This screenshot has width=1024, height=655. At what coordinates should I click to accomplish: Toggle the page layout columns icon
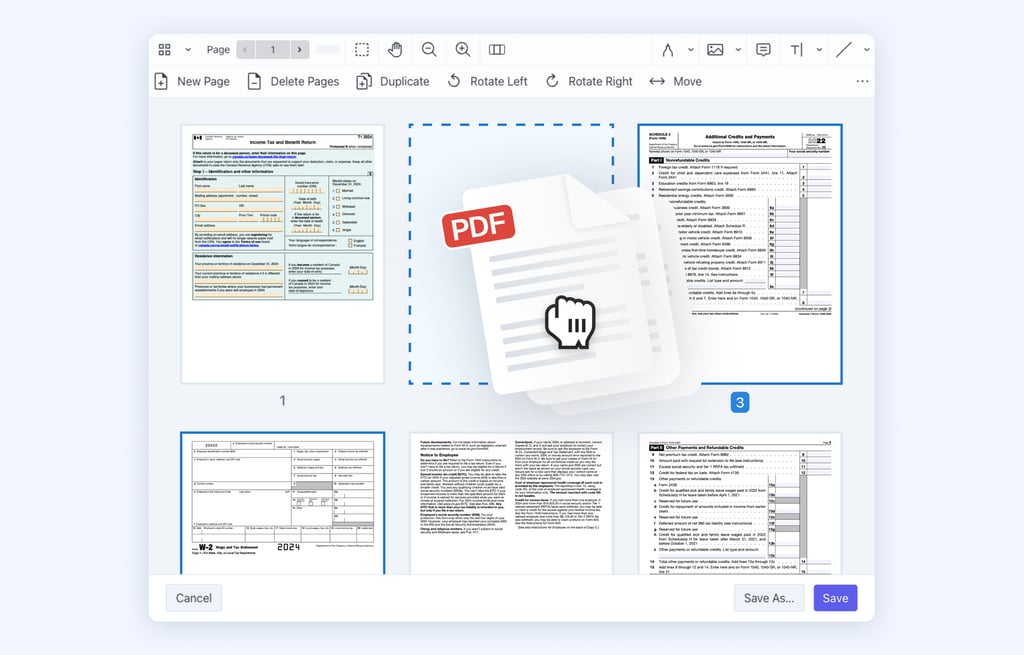pyautogui.click(x=497, y=49)
